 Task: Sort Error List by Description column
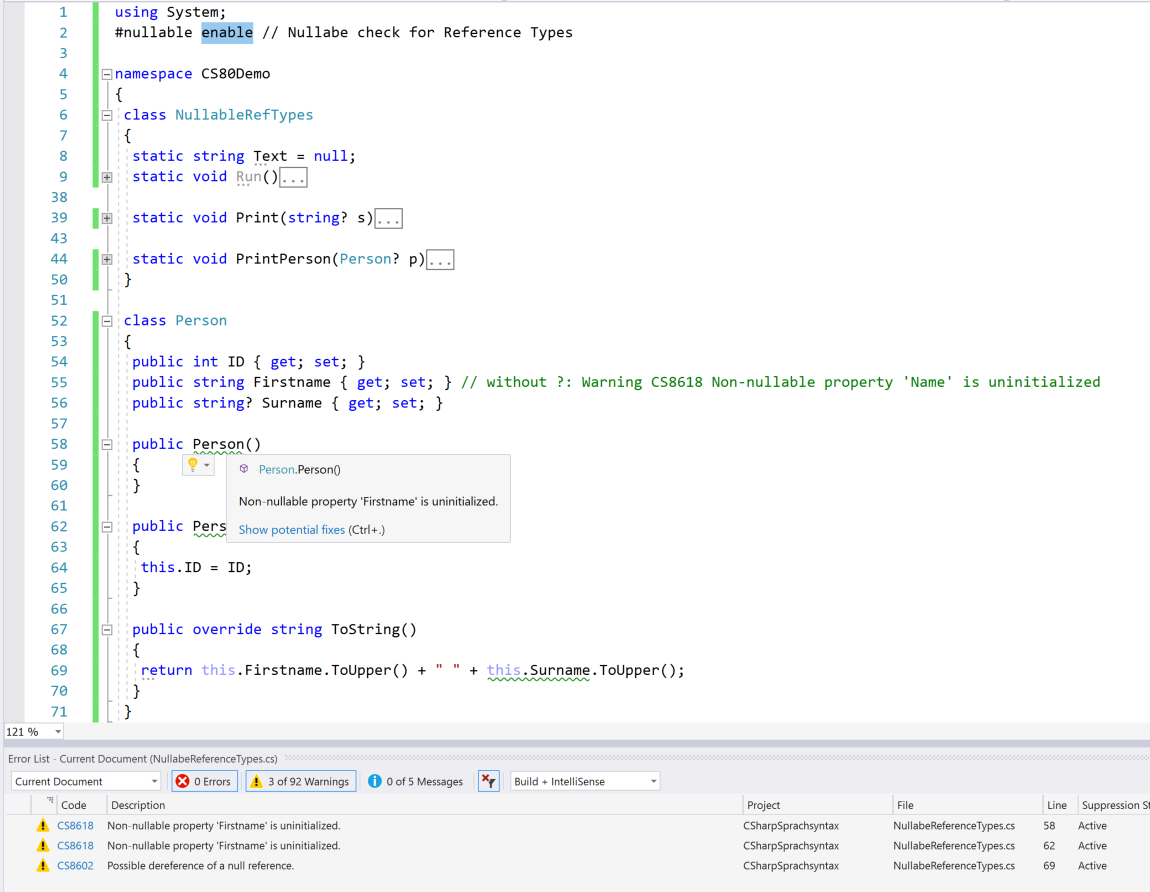tap(138, 805)
